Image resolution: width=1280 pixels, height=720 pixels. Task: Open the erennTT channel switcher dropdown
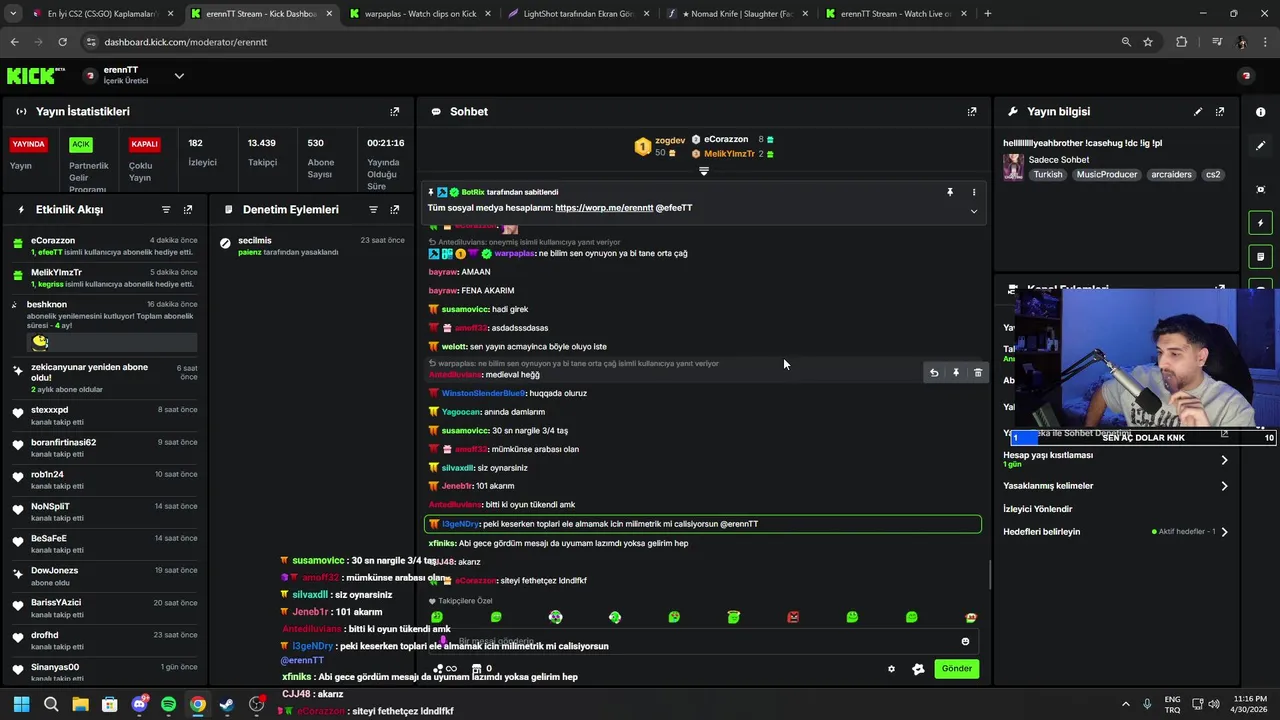(x=179, y=76)
